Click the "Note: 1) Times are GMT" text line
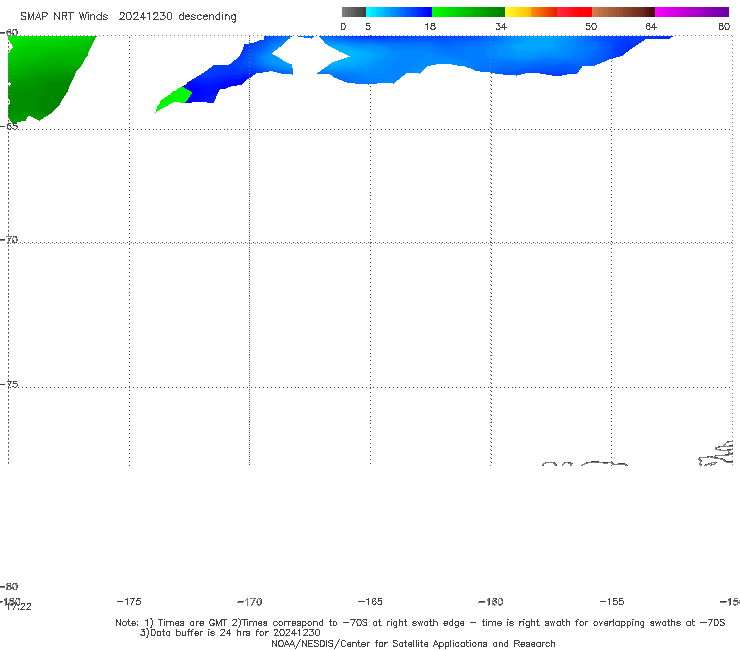The height and width of the screenshot is (650, 740). (x=420, y=623)
